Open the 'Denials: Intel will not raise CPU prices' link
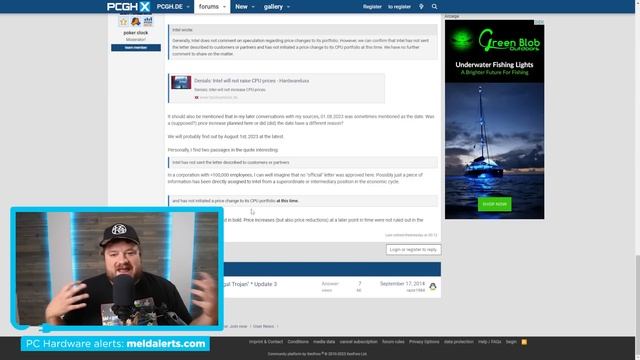Image resolution: width=640 pixels, height=360 pixels. (x=251, y=81)
